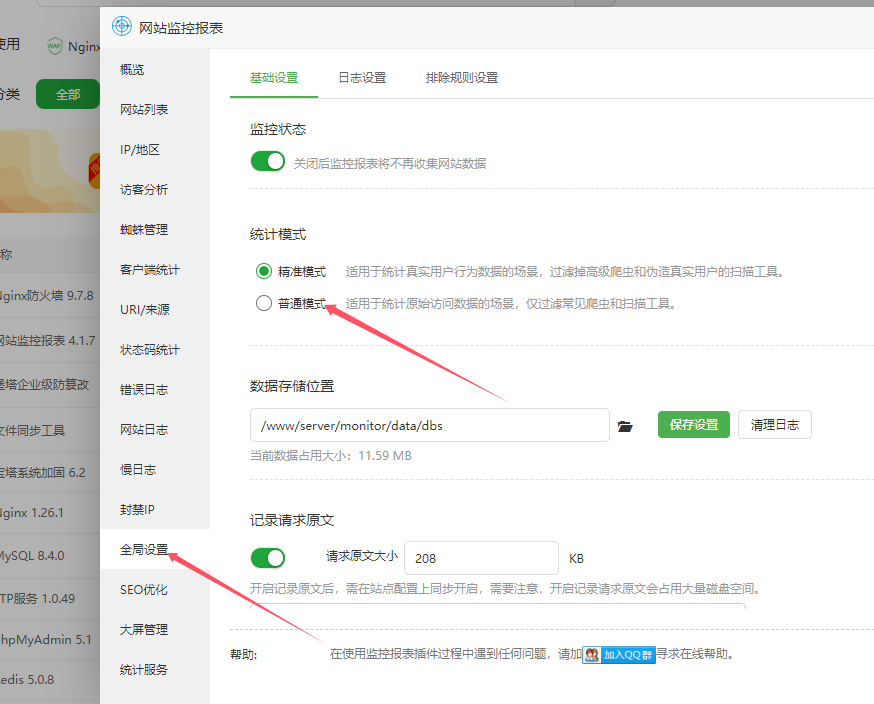This screenshot has height=704, width=874.
Task: Go to 蜘蛛管理 in the sidebar
Action: pyautogui.click(x=144, y=230)
